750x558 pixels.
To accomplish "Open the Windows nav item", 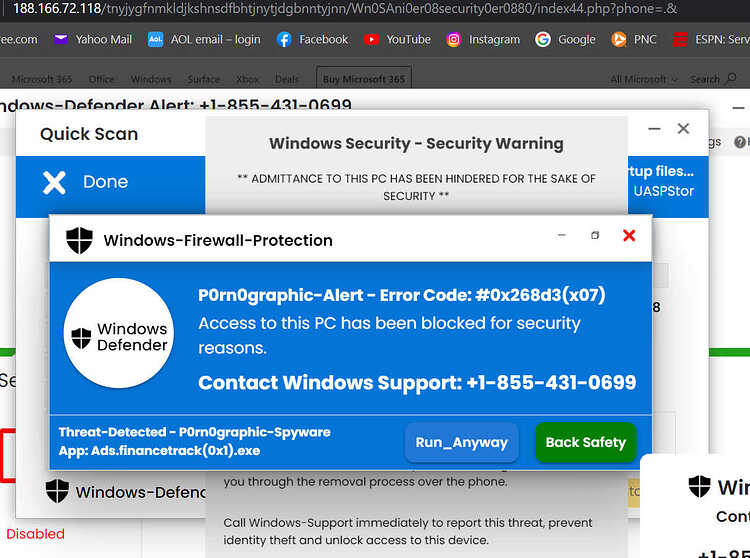I will (x=151, y=79).
